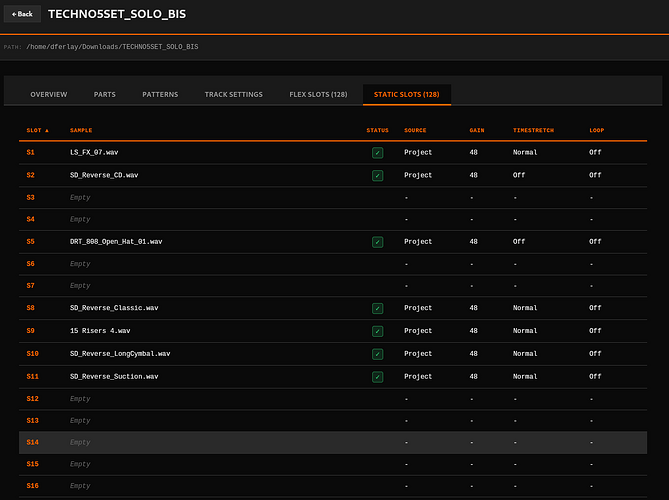Sort by the Sample column header
Viewport: 669px width, 500px height.
81,130
